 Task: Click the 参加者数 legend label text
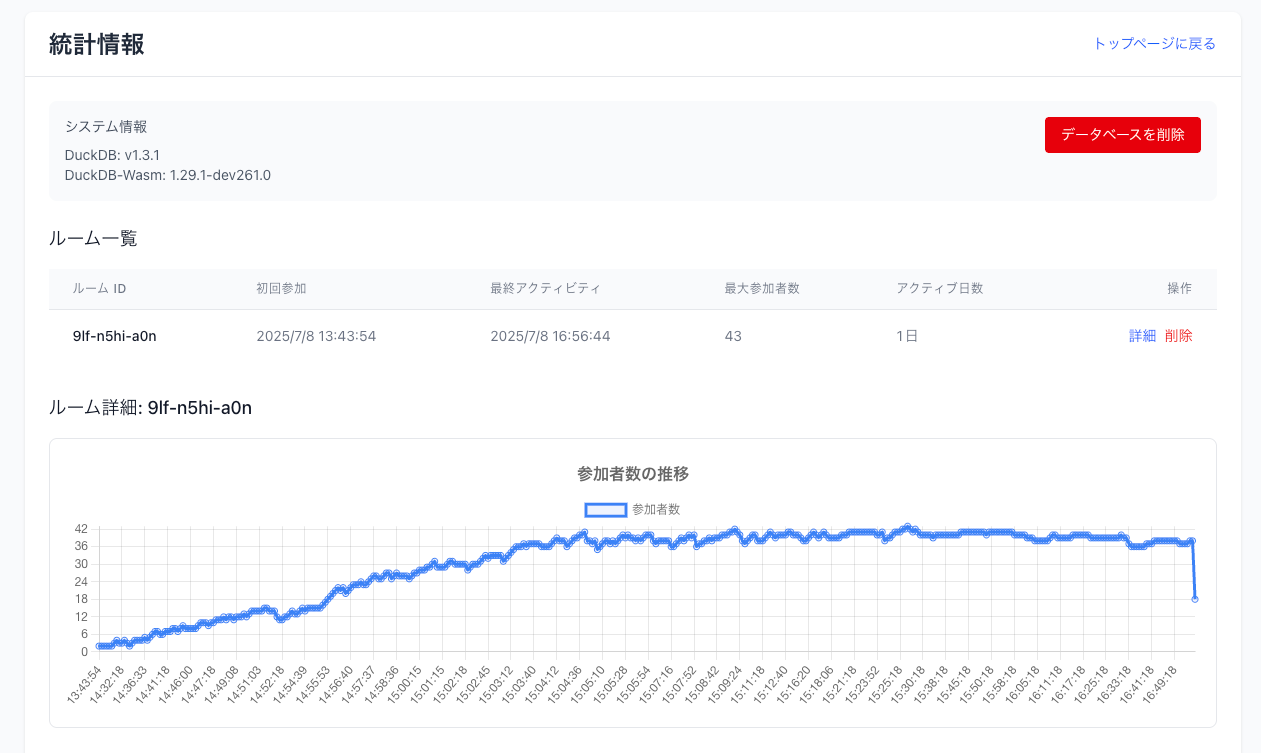coord(656,510)
